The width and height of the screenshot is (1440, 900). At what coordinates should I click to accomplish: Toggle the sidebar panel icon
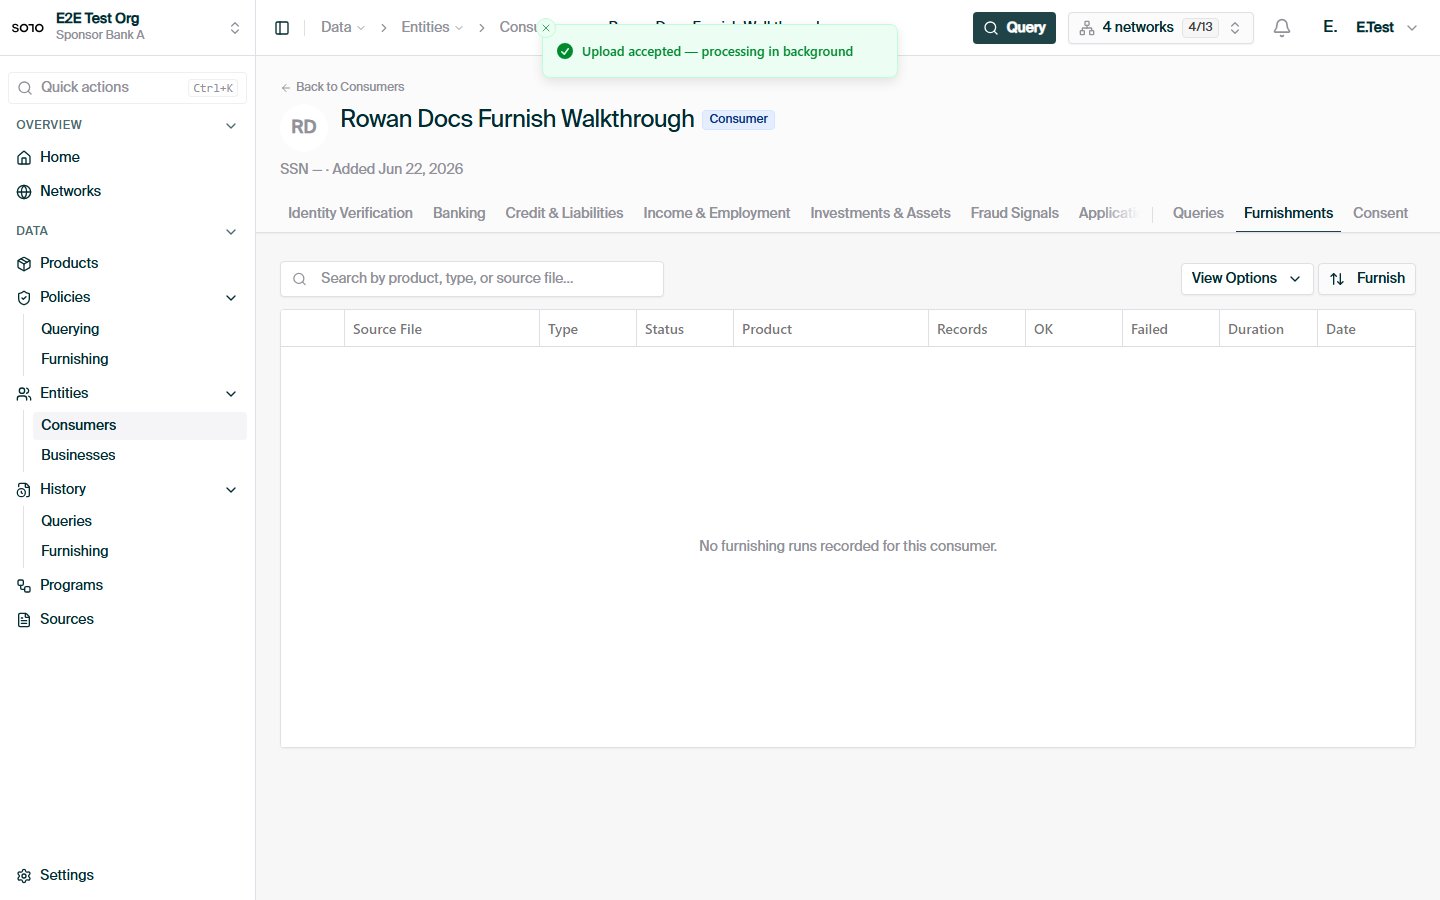pos(282,28)
